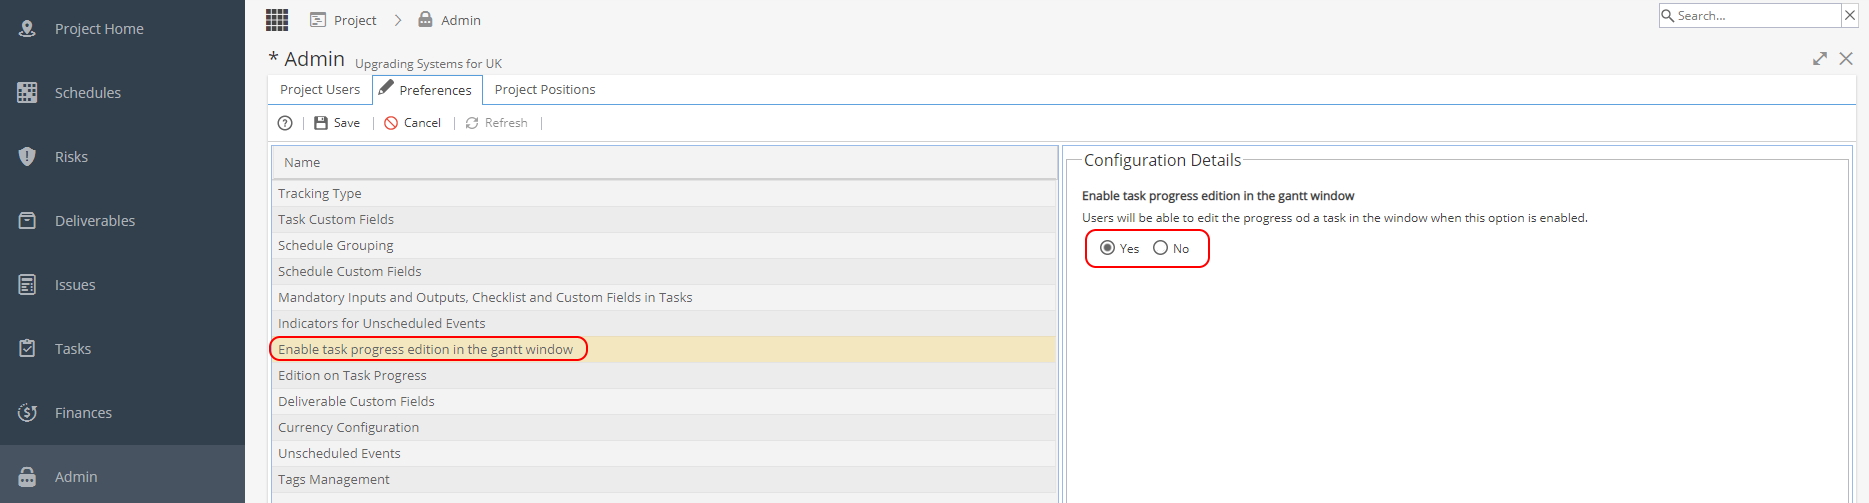Open Tags Management preference
Viewport: 1869px width, 503px height.
(664, 479)
